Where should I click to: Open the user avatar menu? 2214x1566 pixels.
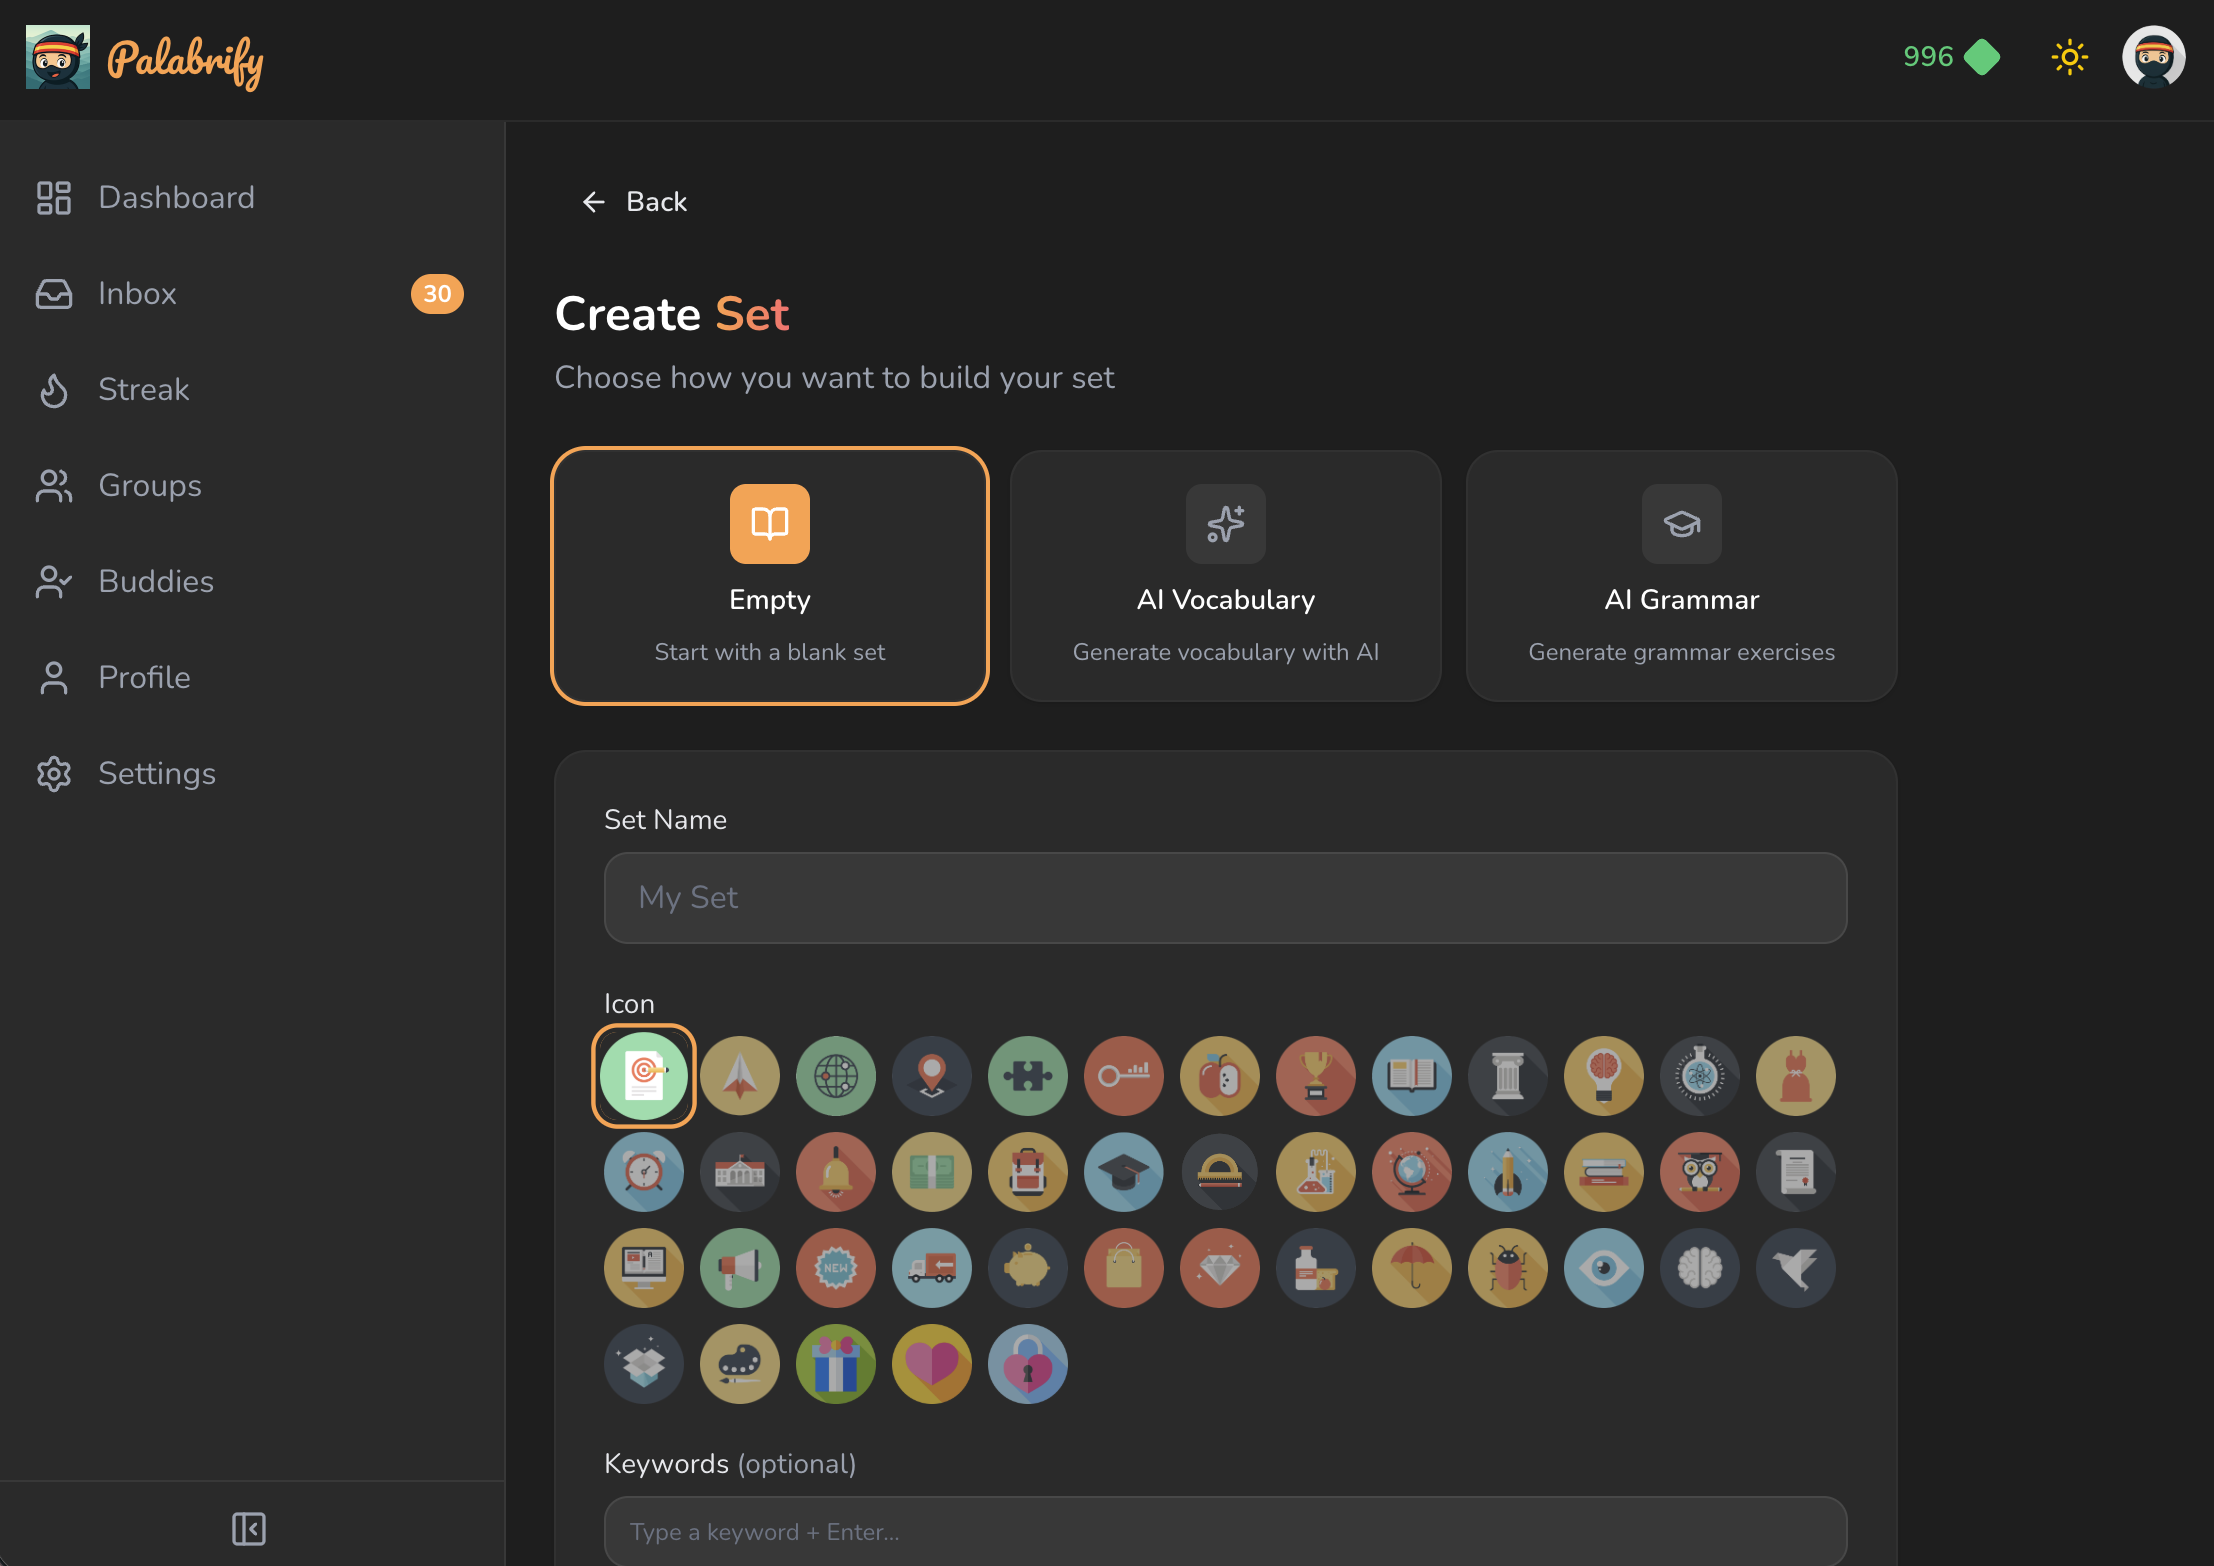[x=2153, y=57]
